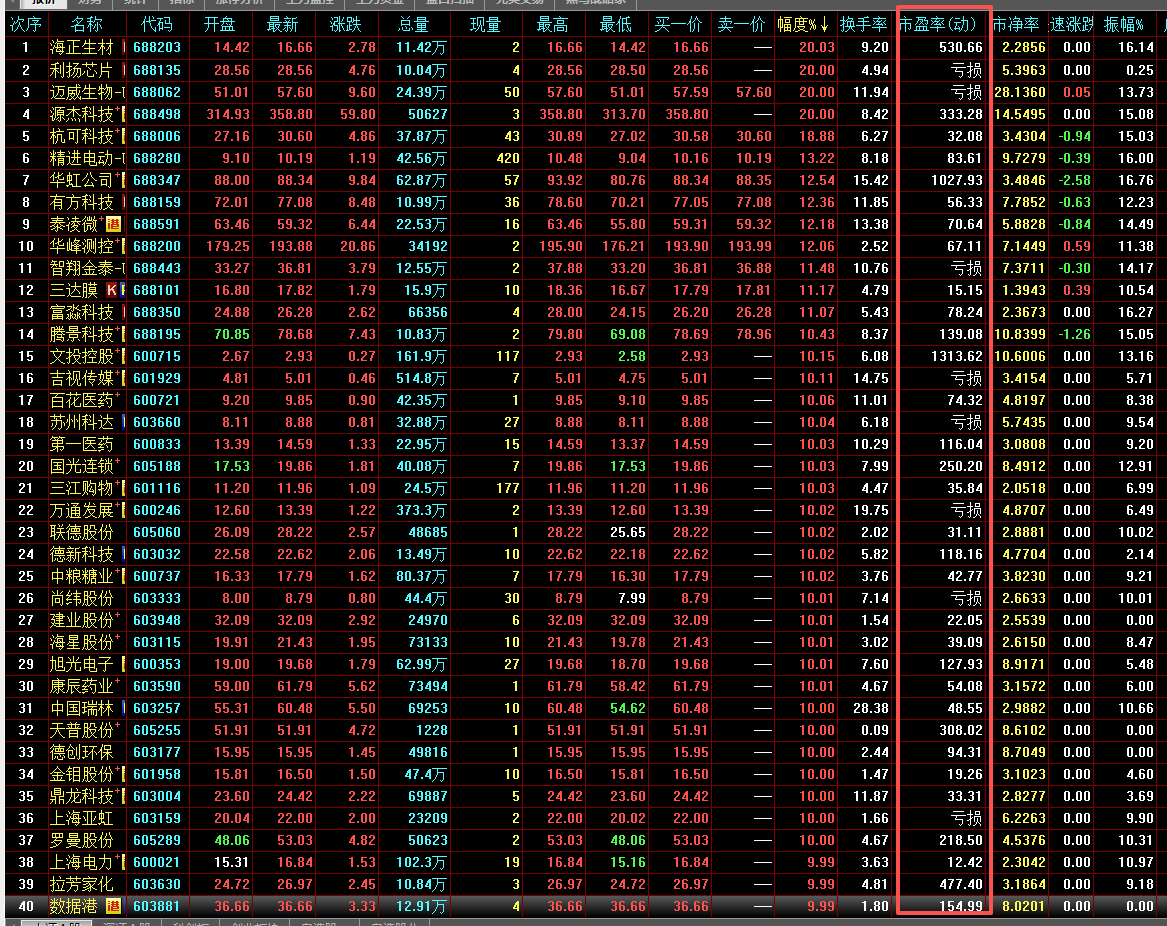This screenshot has width=1167, height=926.
Task: Select the 三江购物 stock name
Action: click(82, 488)
